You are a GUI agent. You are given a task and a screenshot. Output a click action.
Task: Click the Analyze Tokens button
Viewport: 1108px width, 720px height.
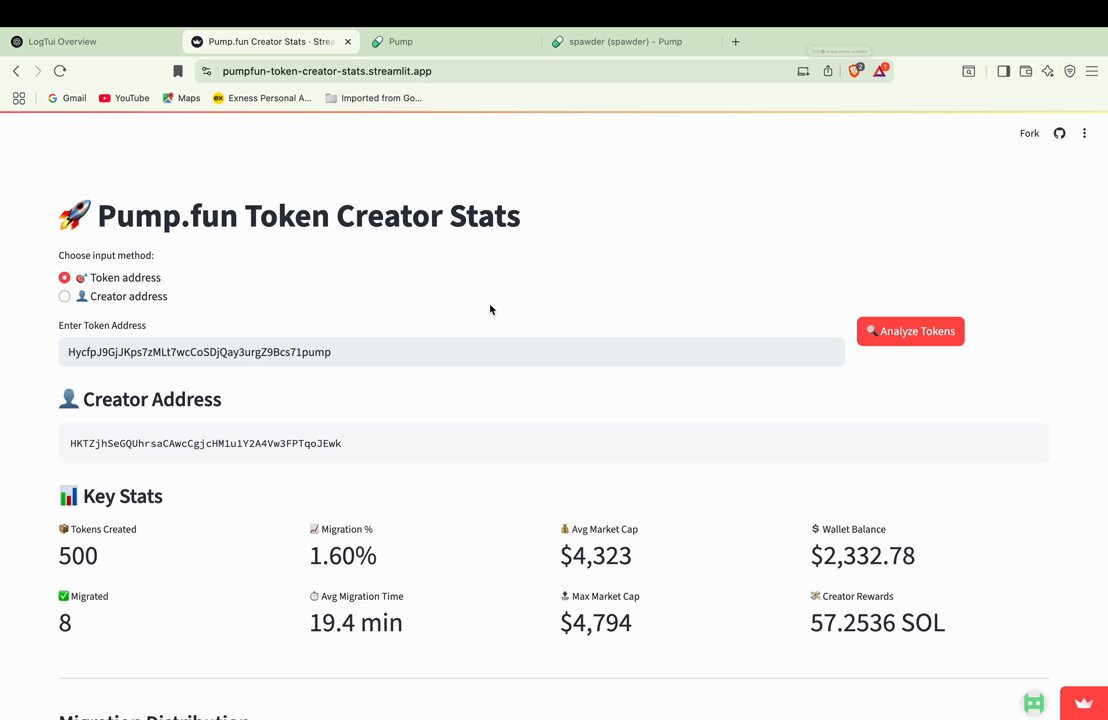pos(910,331)
